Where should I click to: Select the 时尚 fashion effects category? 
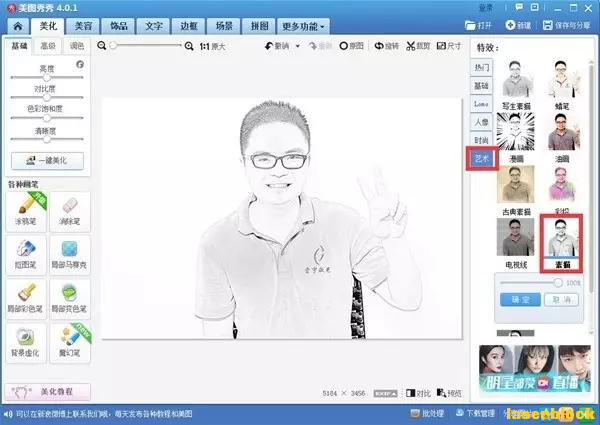[x=481, y=140]
